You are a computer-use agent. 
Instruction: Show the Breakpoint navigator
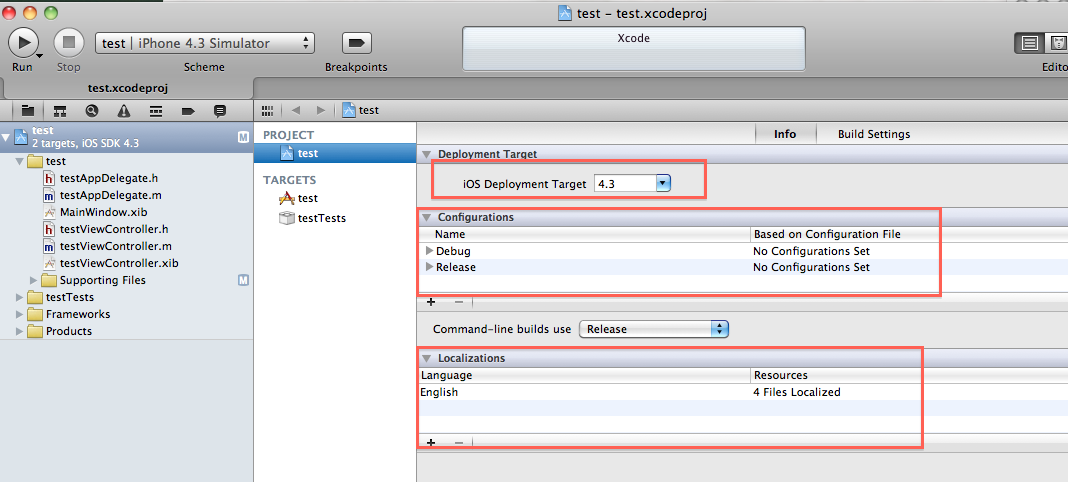click(188, 110)
